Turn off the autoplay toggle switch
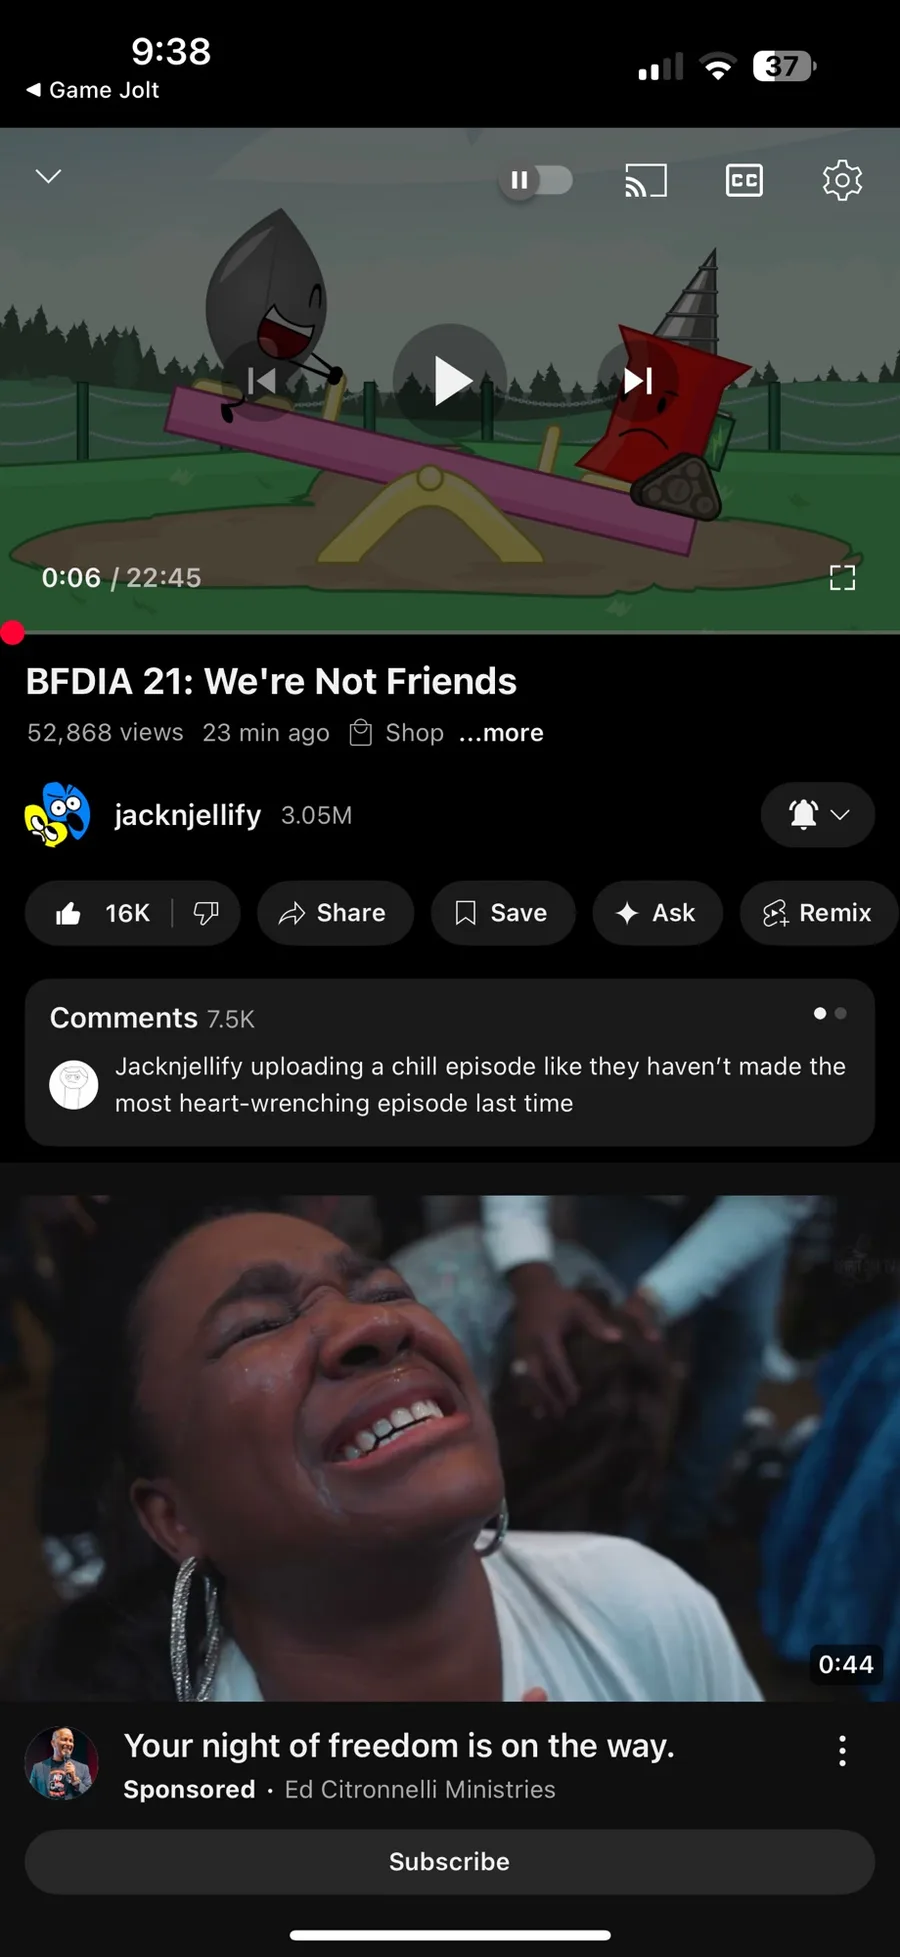The width and height of the screenshot is (900, 1957). (536, 180)
